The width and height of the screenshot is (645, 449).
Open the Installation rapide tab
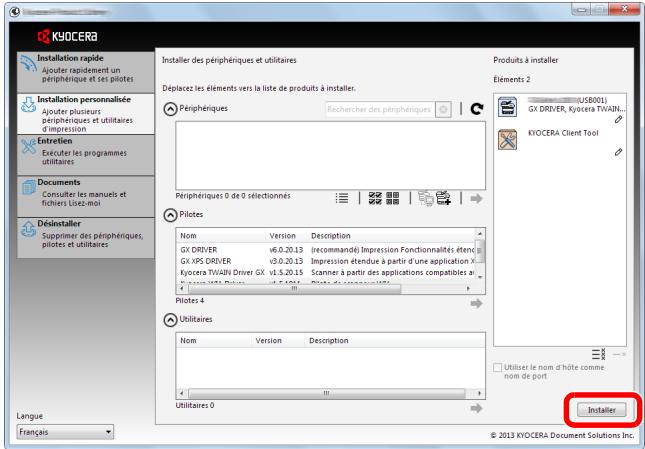pyautogui.click(x=86, y=72)
